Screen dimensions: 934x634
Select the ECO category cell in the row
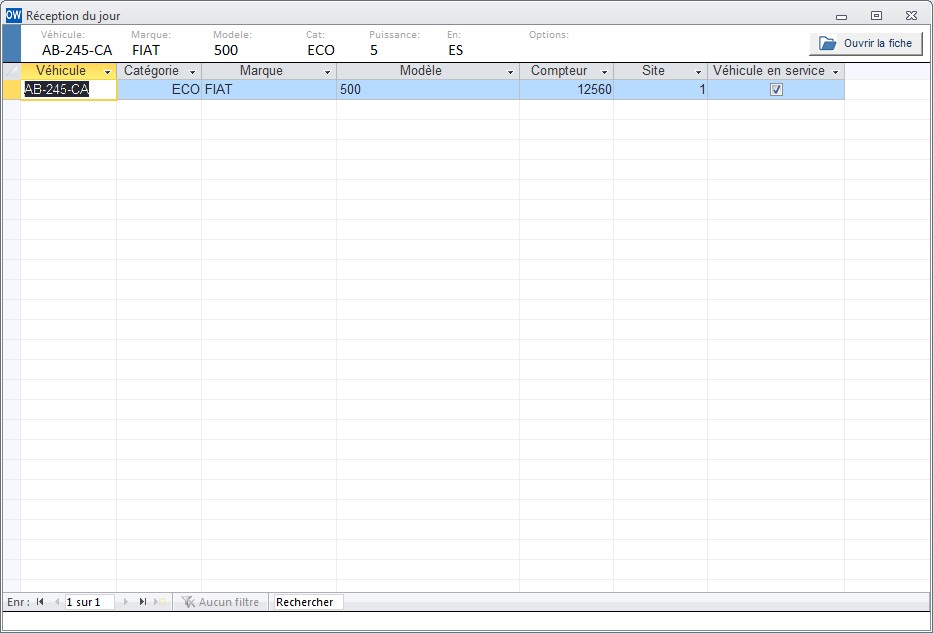[159, 89]
